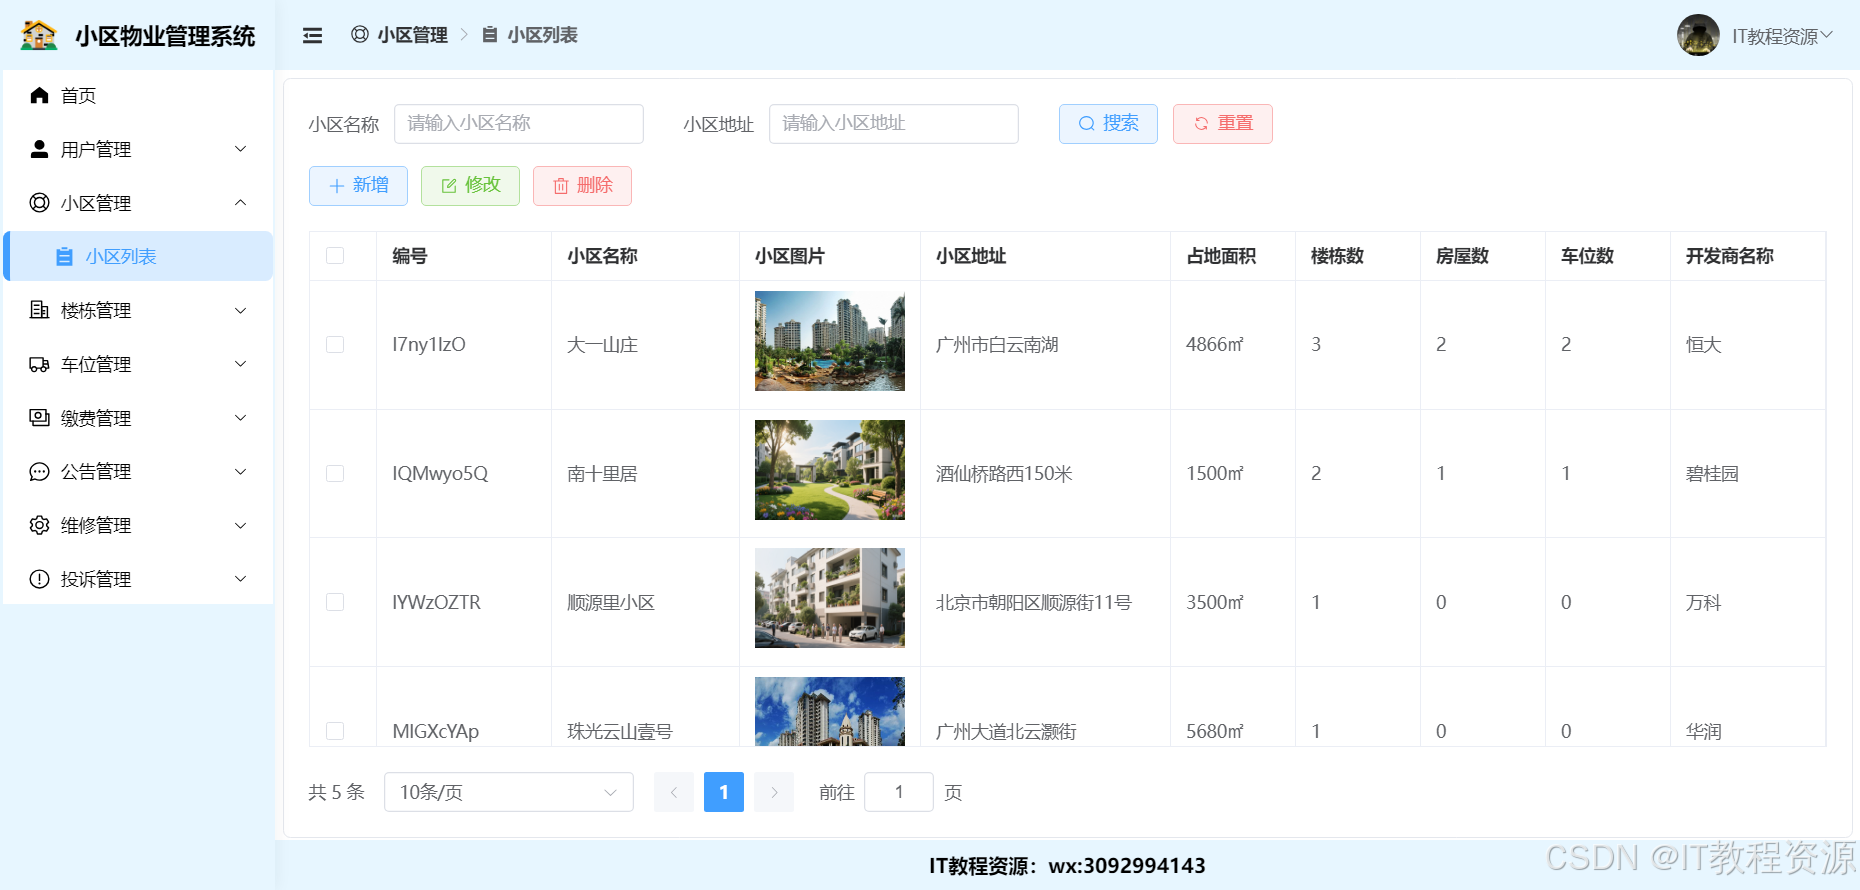
Task: Go to previous page arrow
Action: coord(674,792)
